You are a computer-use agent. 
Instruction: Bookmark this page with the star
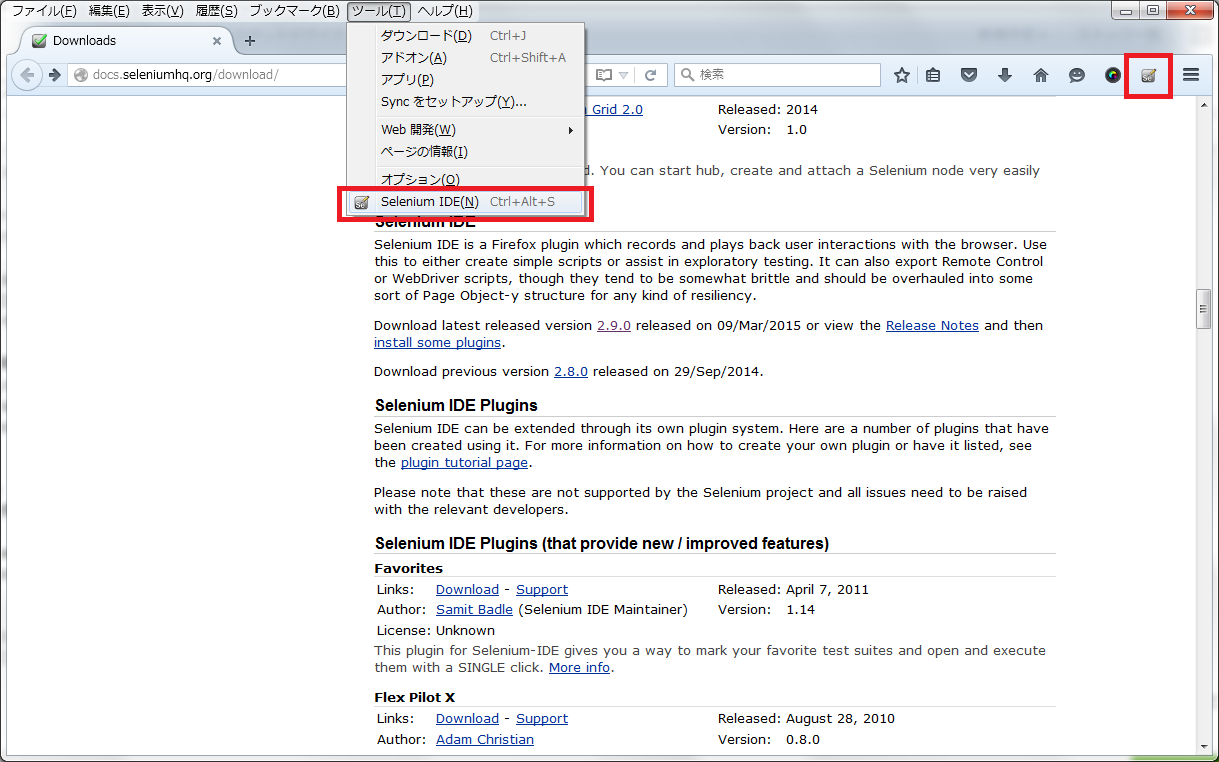(901, 75)
